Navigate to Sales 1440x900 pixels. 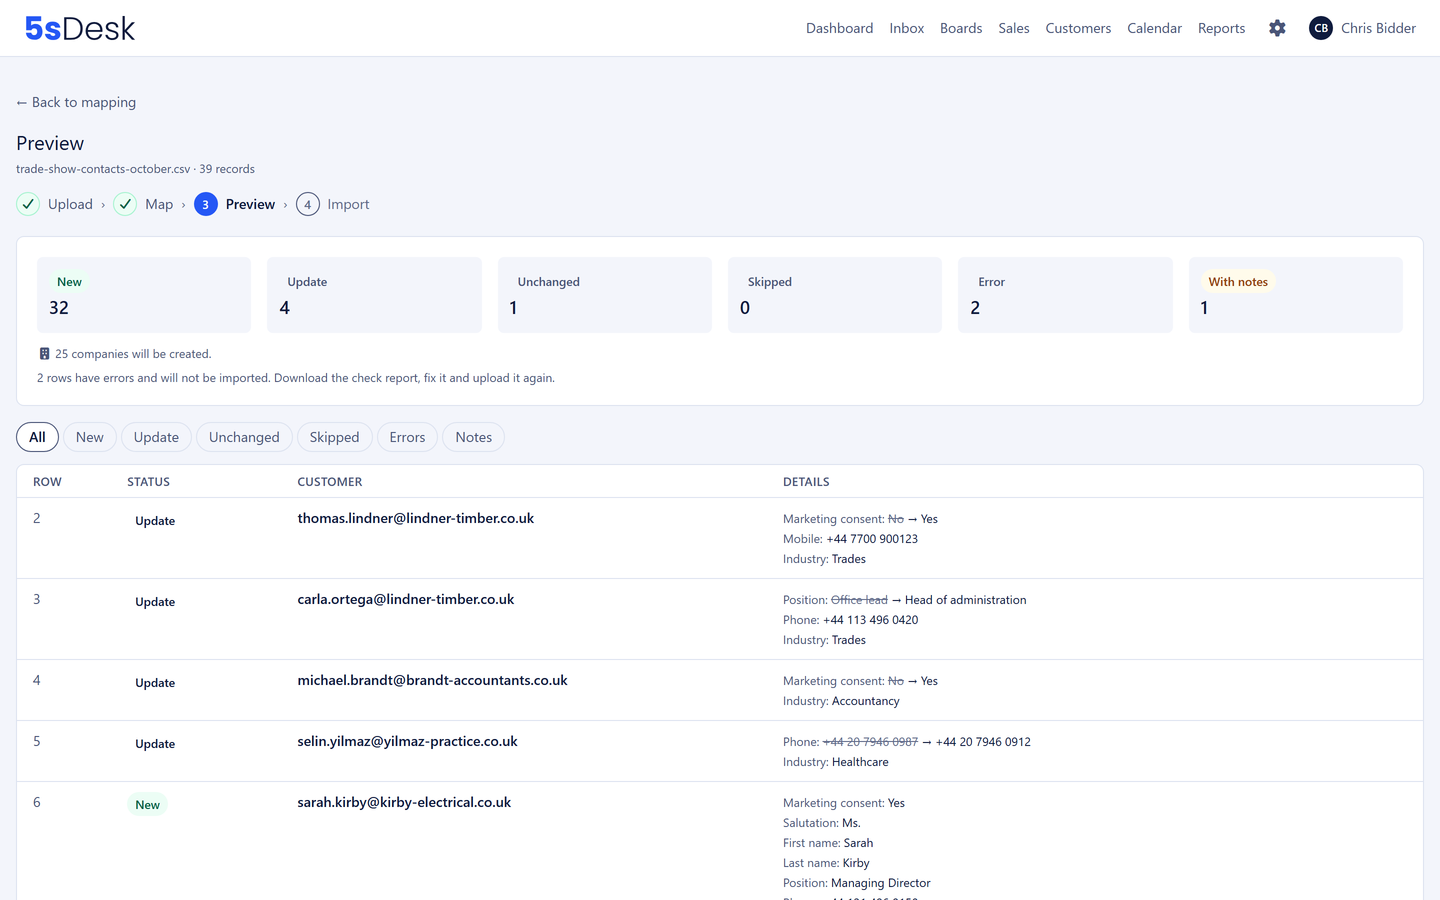1014,28
